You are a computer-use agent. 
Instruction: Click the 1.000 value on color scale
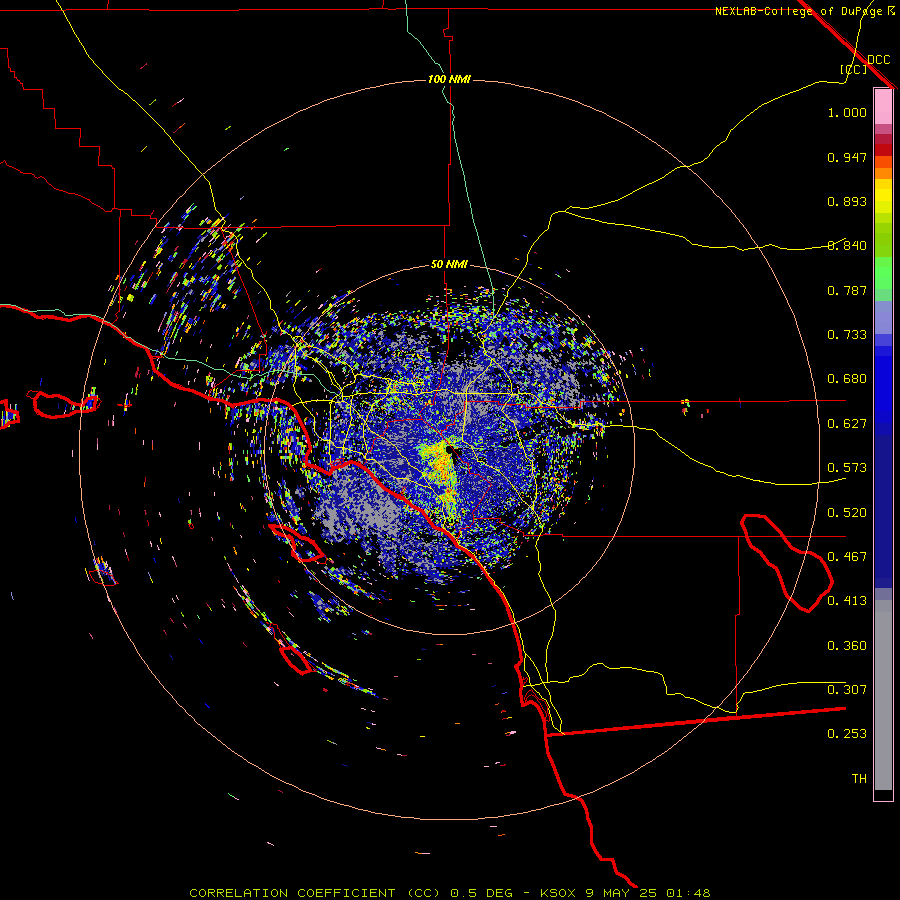click(x=847, y=113)
